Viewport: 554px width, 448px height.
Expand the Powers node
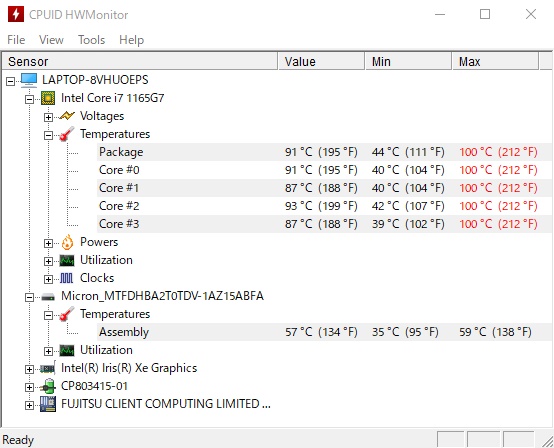[48, 243]
